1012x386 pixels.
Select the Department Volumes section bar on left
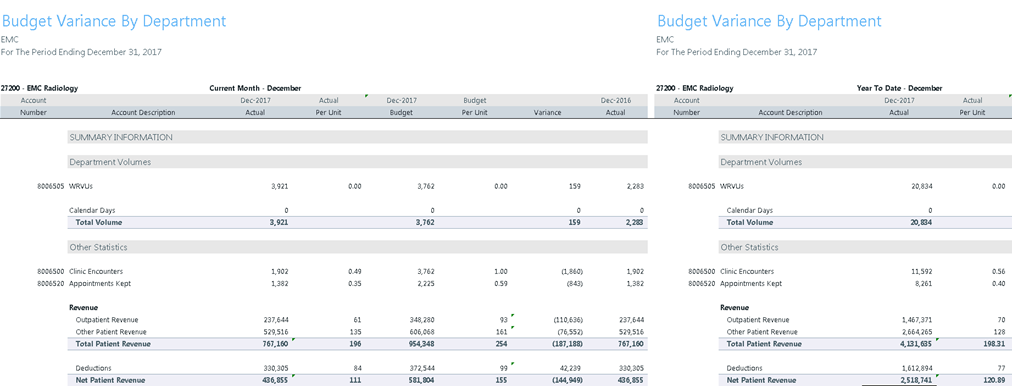(x=357, y=162)
